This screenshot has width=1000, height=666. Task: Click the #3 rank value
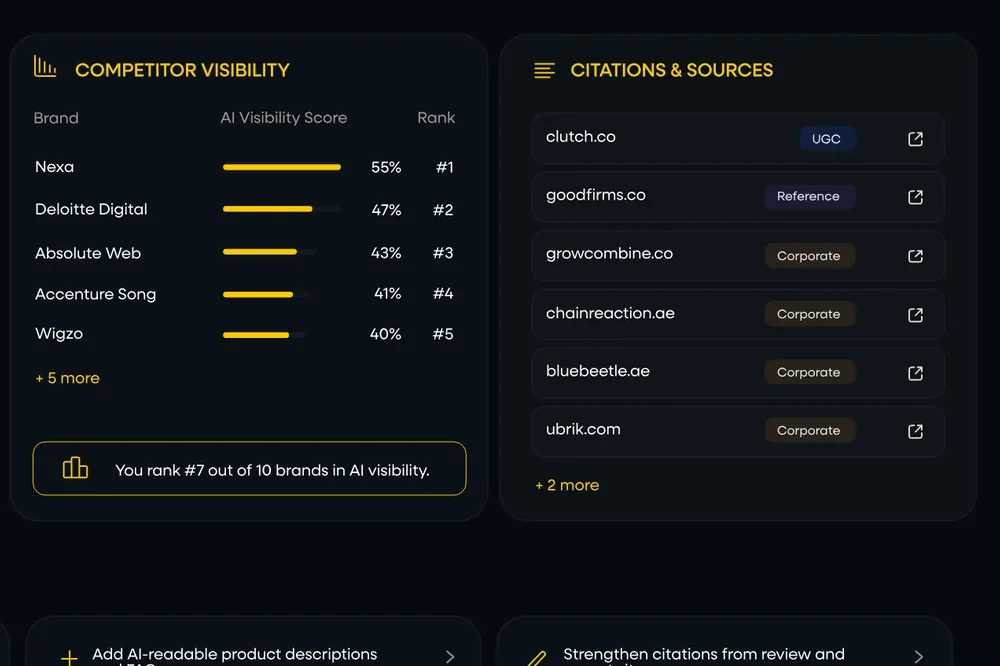(x=443, y=253)
